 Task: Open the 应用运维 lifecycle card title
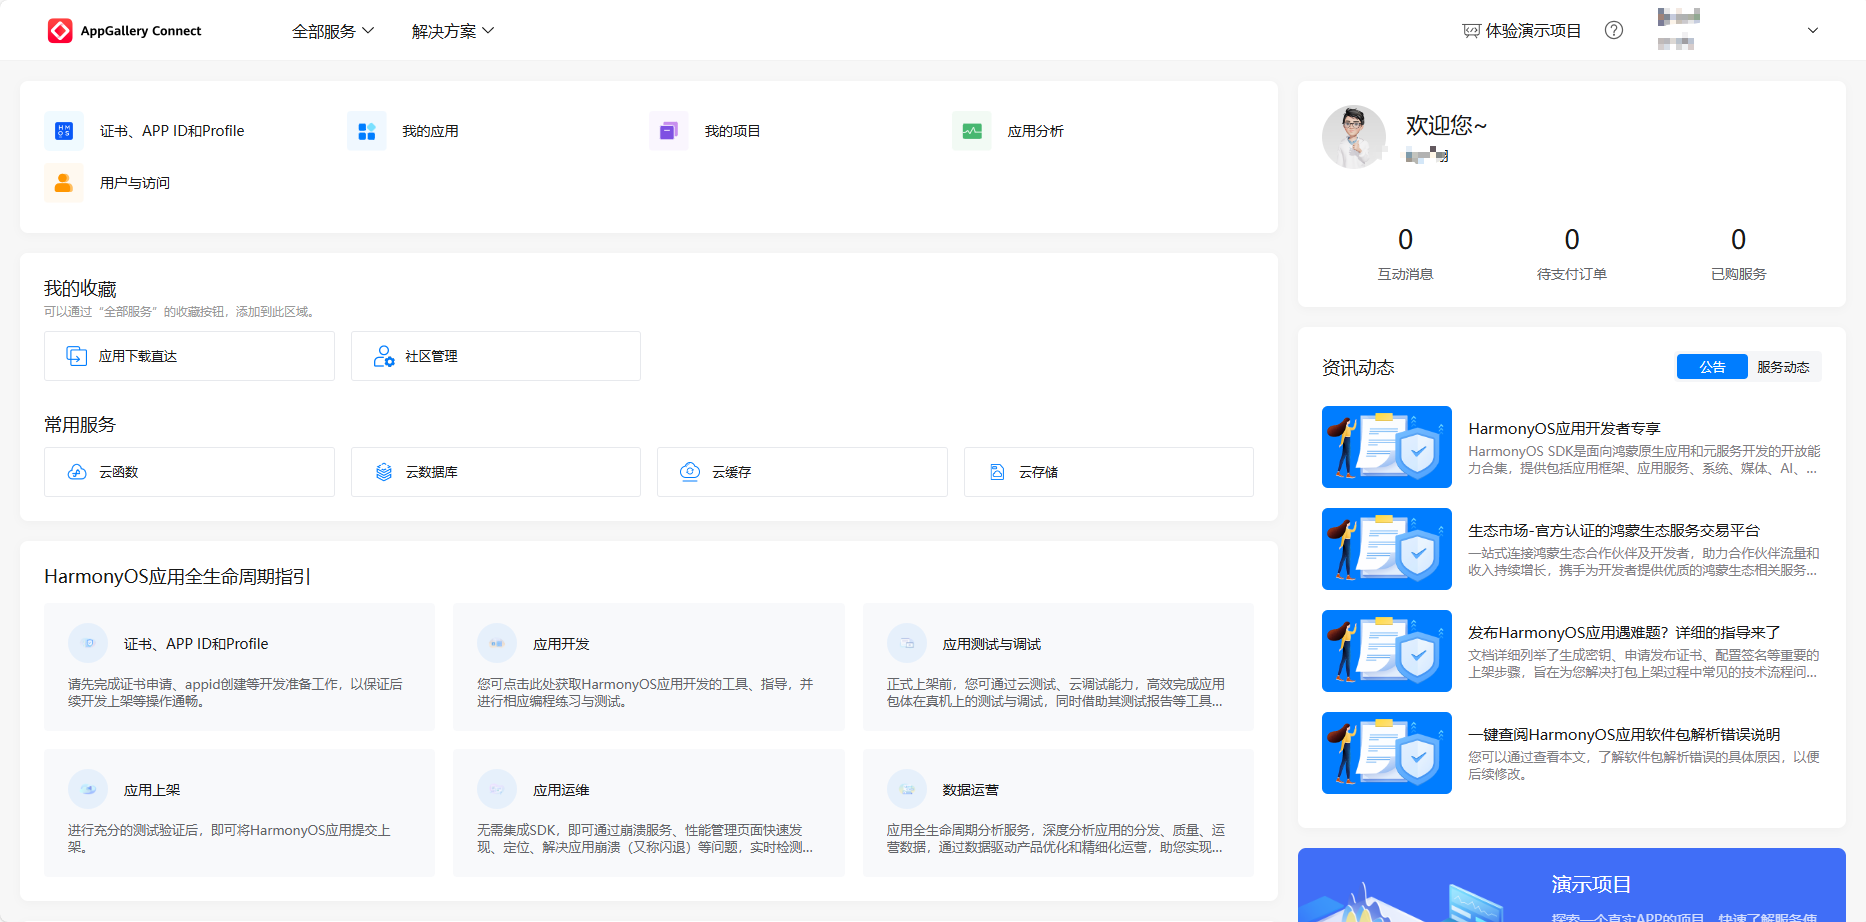pyautogui.click(x=561, y=790)
